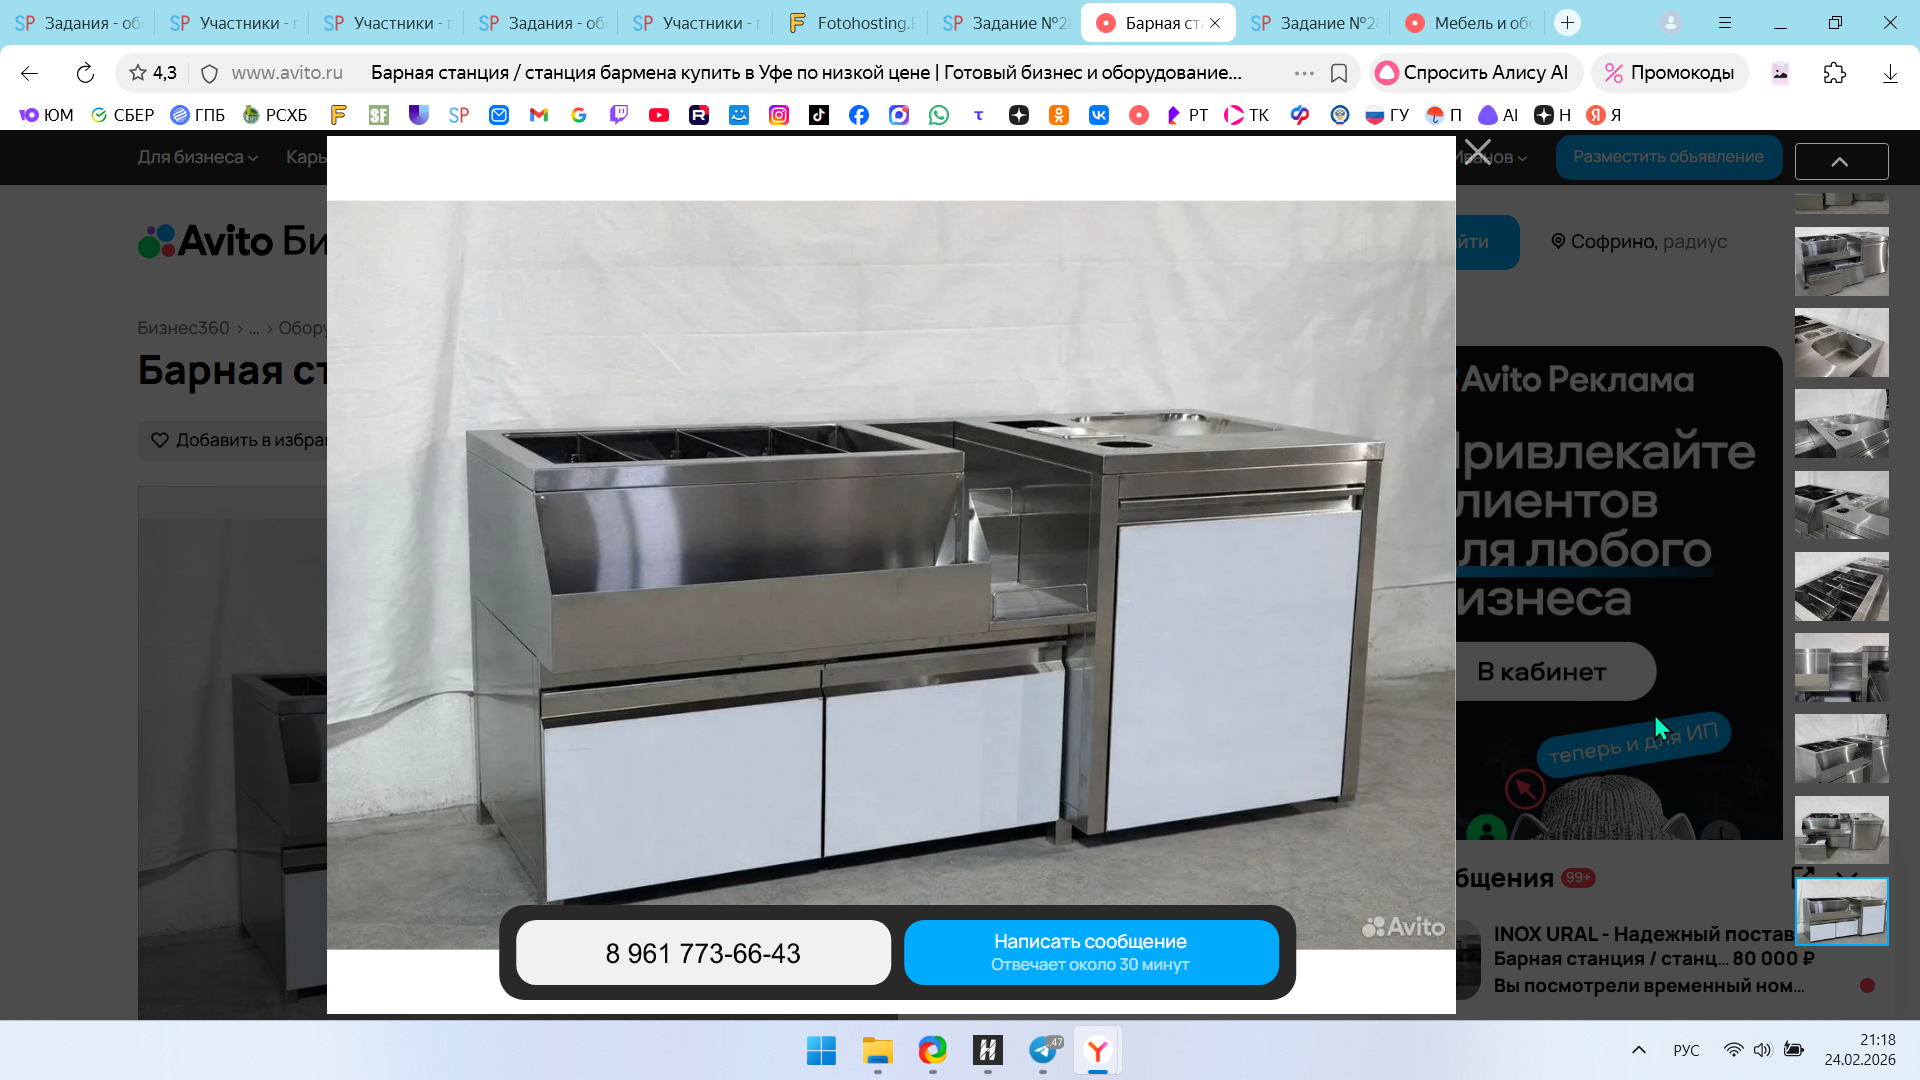1920x1080 pixels.
Task: Open WhatsApp bookmark icon
Action: click(x=938, y=115)
